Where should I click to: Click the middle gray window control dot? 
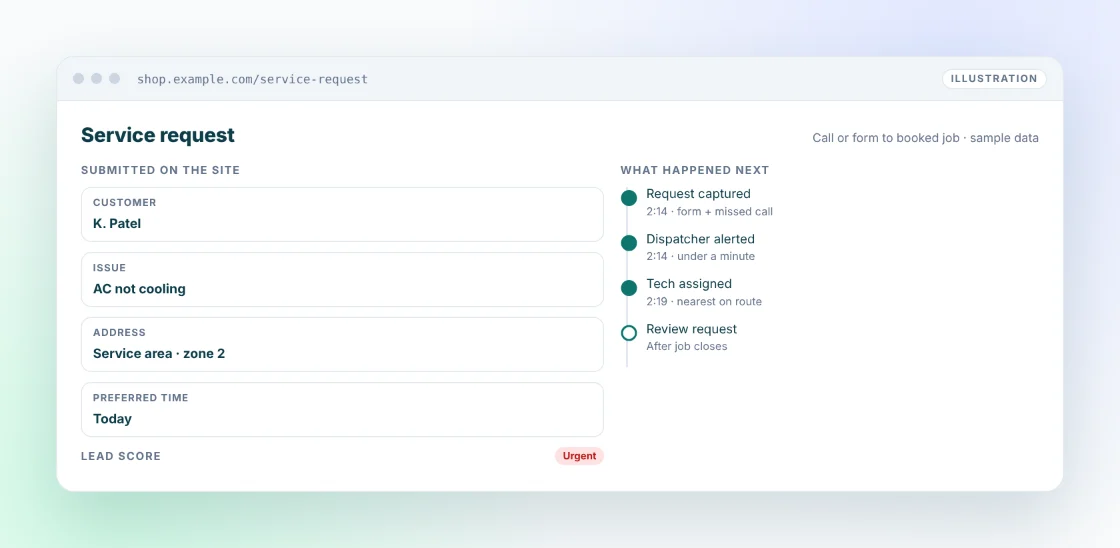96,79
